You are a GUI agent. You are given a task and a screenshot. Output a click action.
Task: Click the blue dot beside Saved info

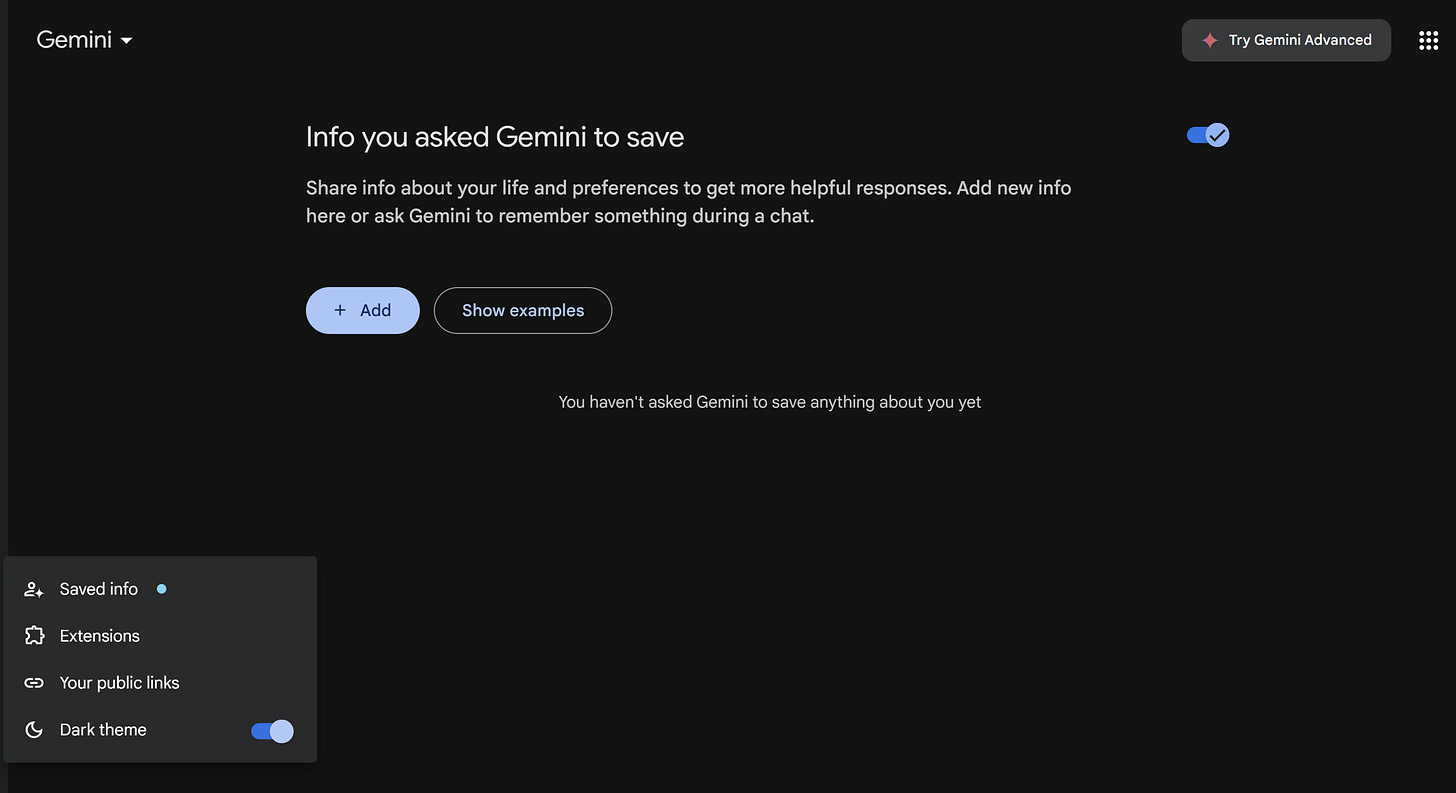[161, 589]
